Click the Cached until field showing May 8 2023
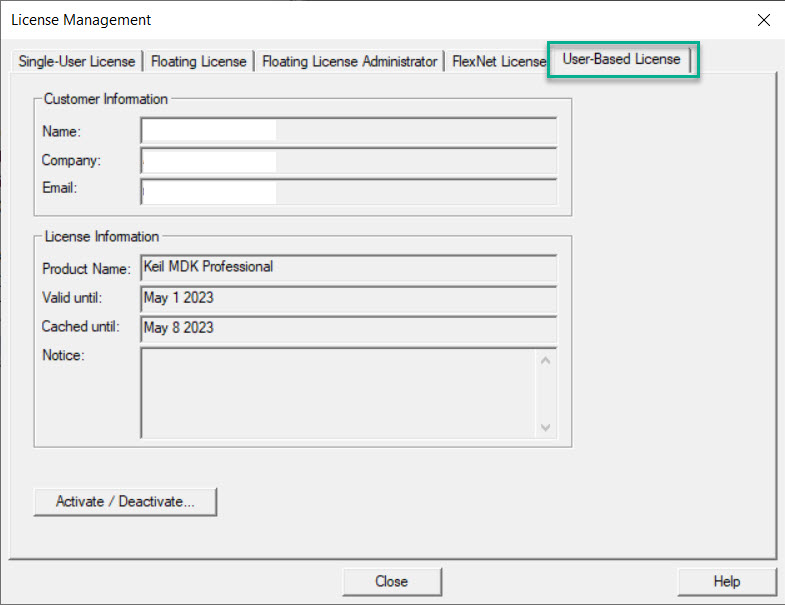Image resolution: width=785 pixels, height=605 pixels. point(348,328)
